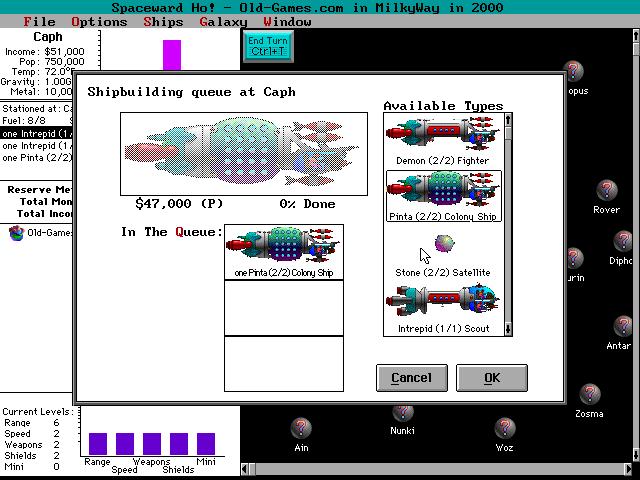Click the third empty queue slot
Image resolution: width=640 pixels, height=480 pixels.
click(x=284, y=364)
